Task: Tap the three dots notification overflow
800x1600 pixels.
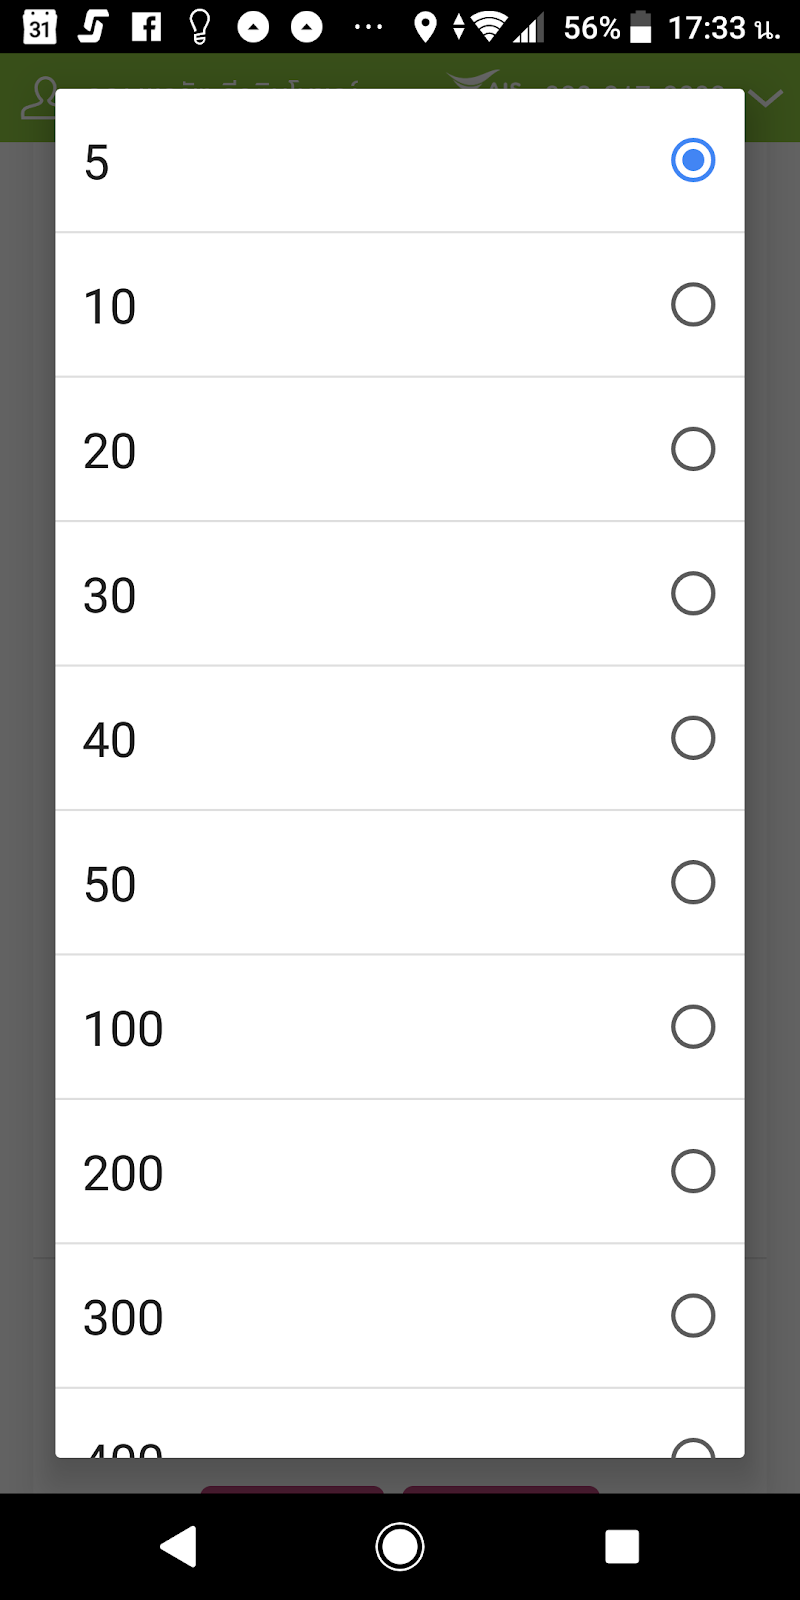Action: (x=368, y=27)
